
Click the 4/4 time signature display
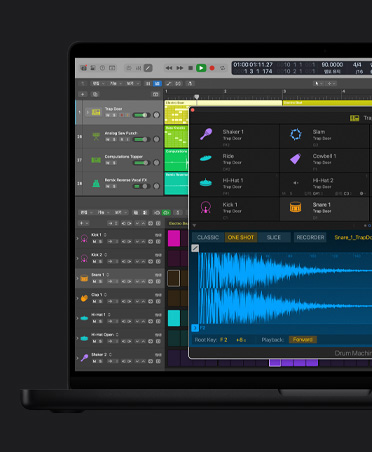tap(357, 65)
